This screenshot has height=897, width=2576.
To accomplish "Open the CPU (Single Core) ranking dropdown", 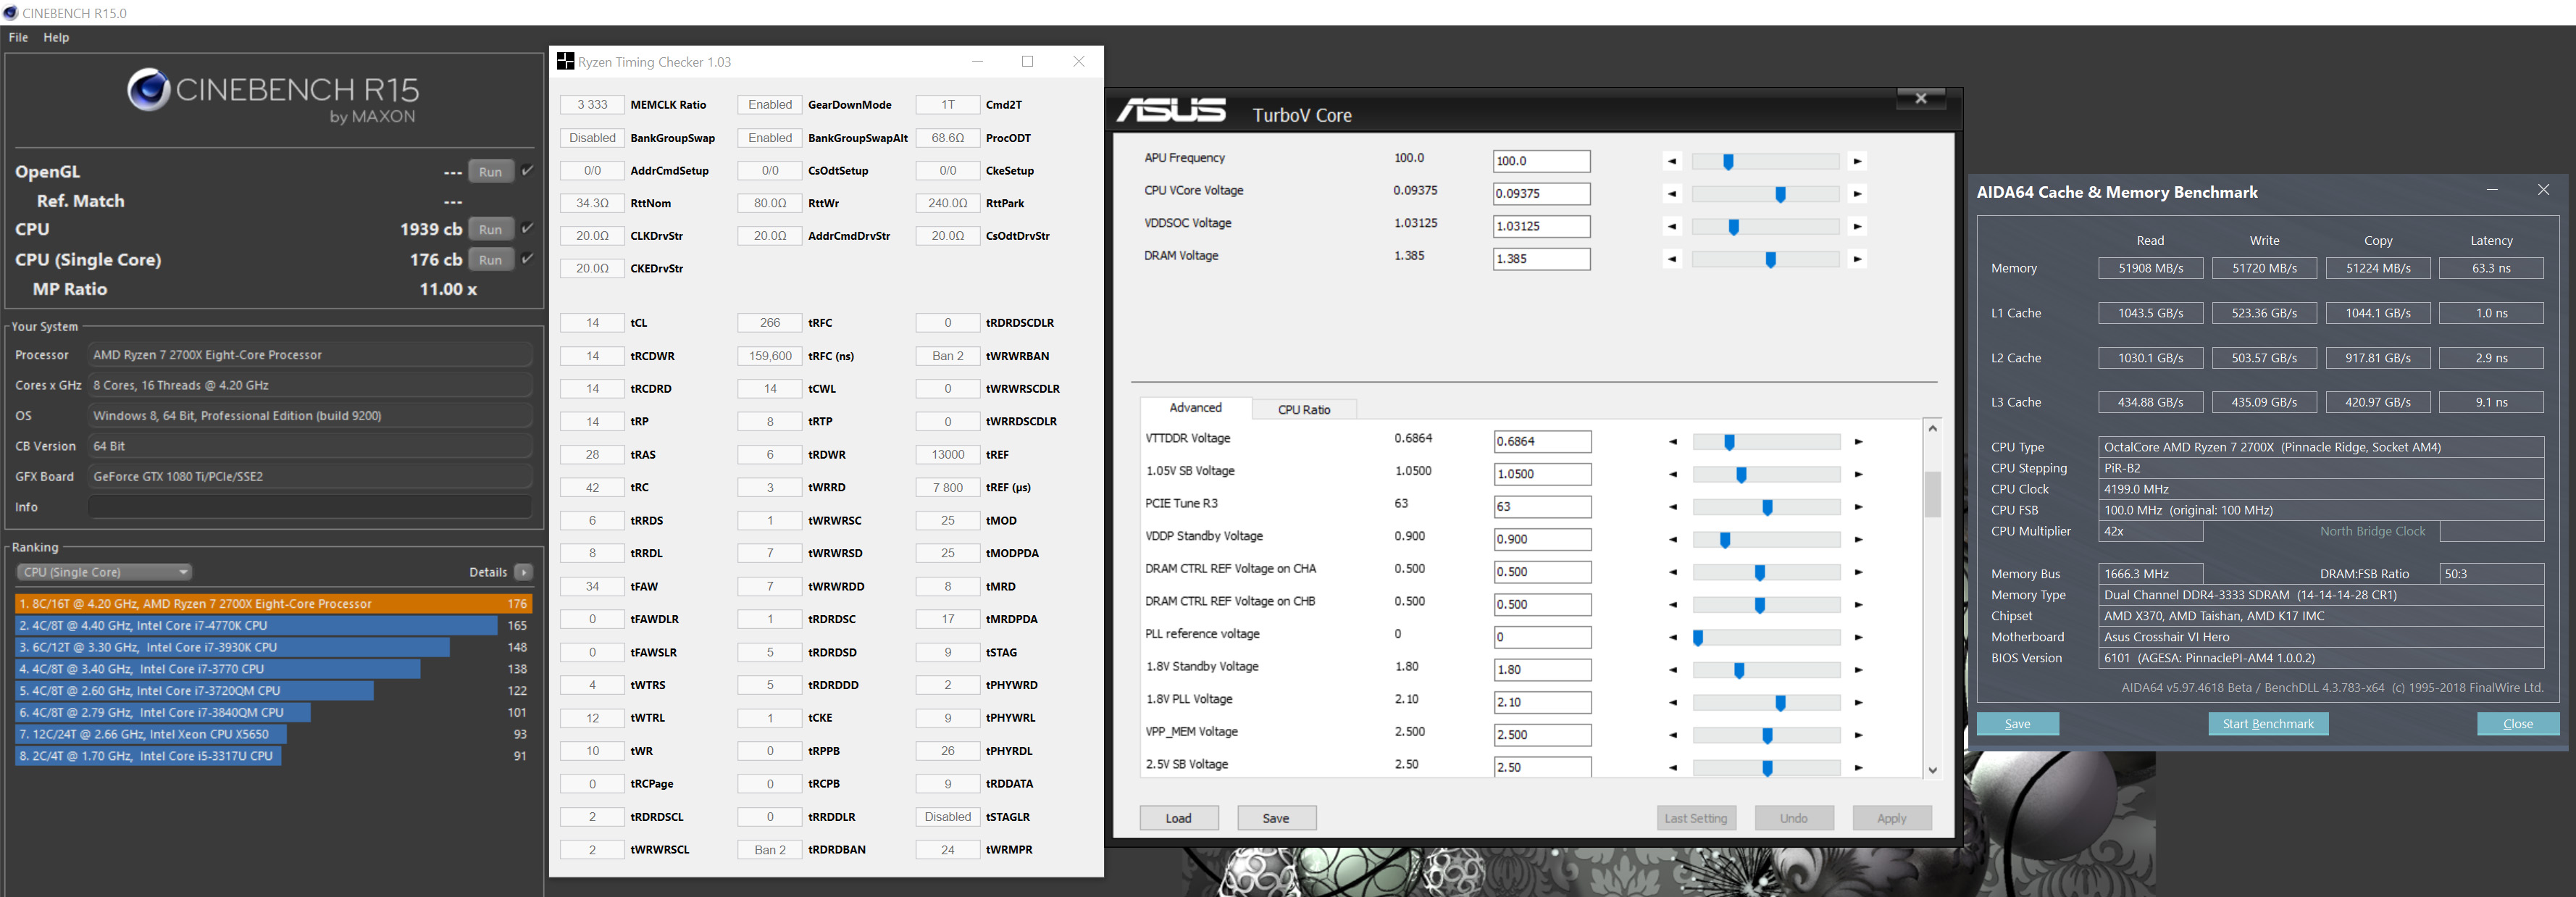I will tap(104, 572).
